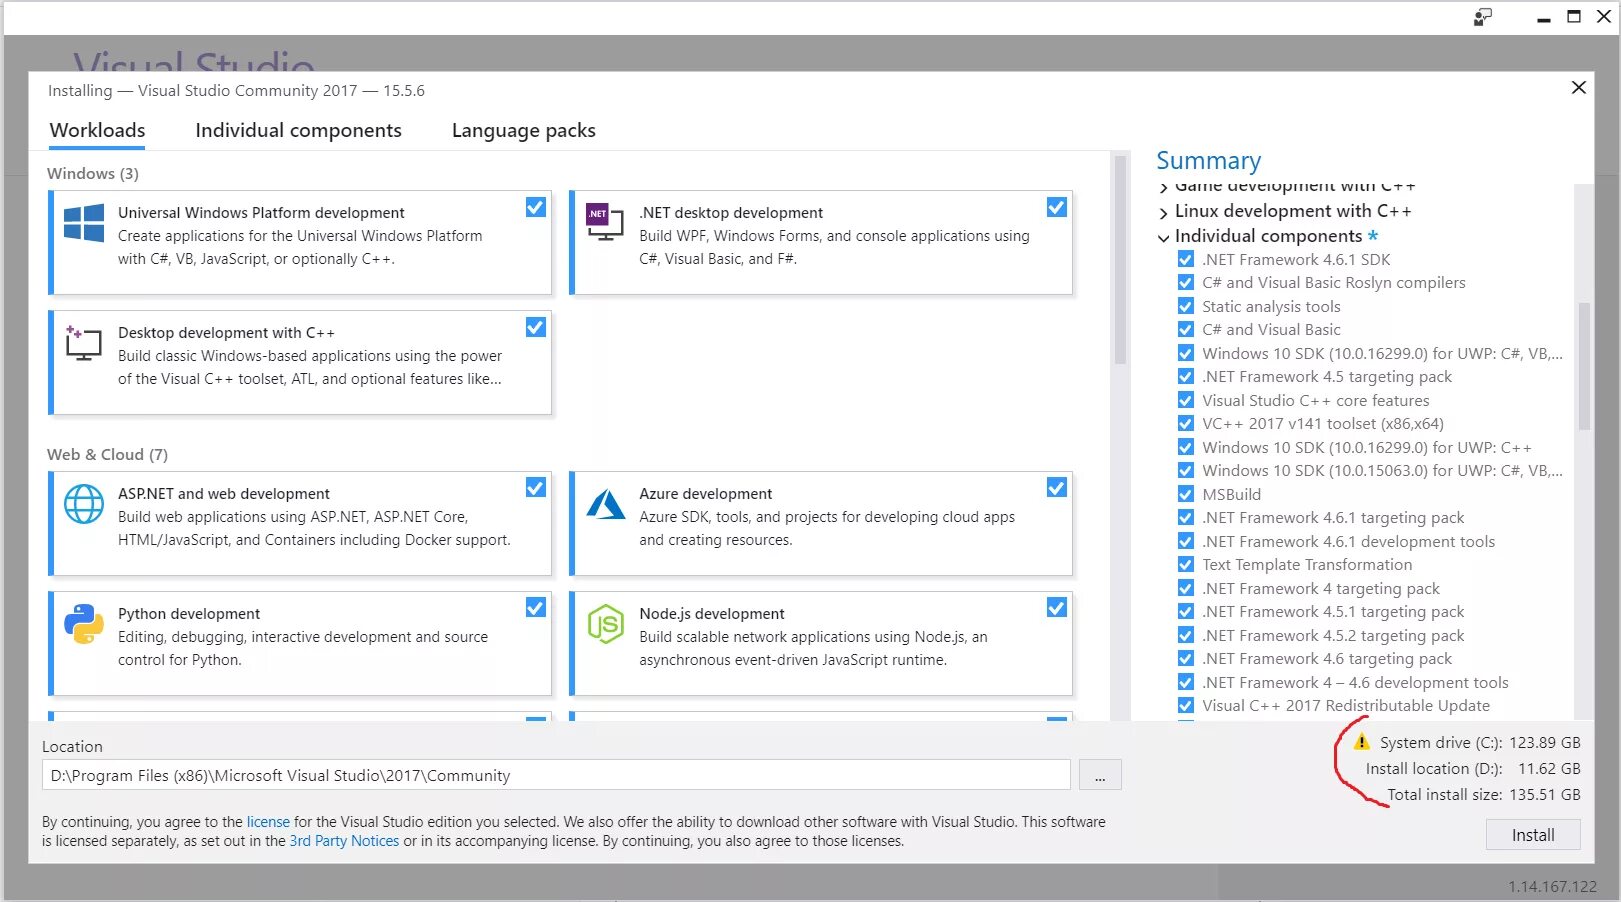Click the .NET desktop development icon
The width and height of the screenshot is (1621, 902).
click(605, 222)
